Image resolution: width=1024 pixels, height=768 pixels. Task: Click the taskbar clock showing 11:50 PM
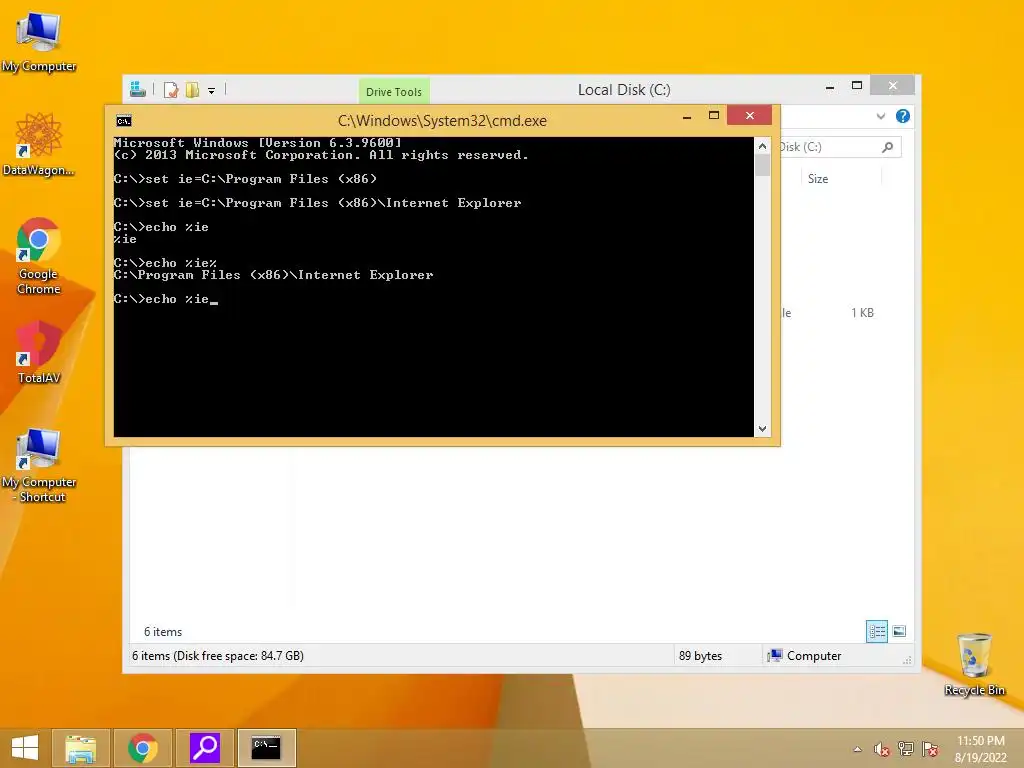(981, 741)
